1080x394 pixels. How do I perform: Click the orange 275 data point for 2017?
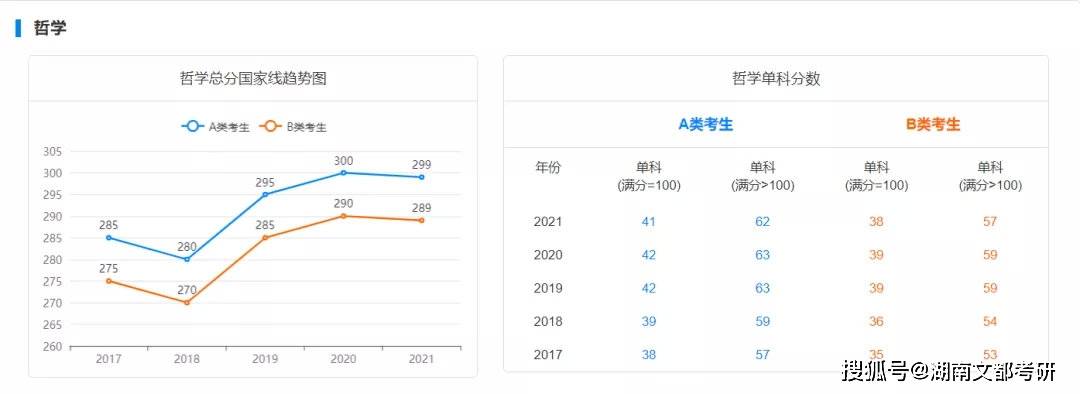click(x=109, y=281)
